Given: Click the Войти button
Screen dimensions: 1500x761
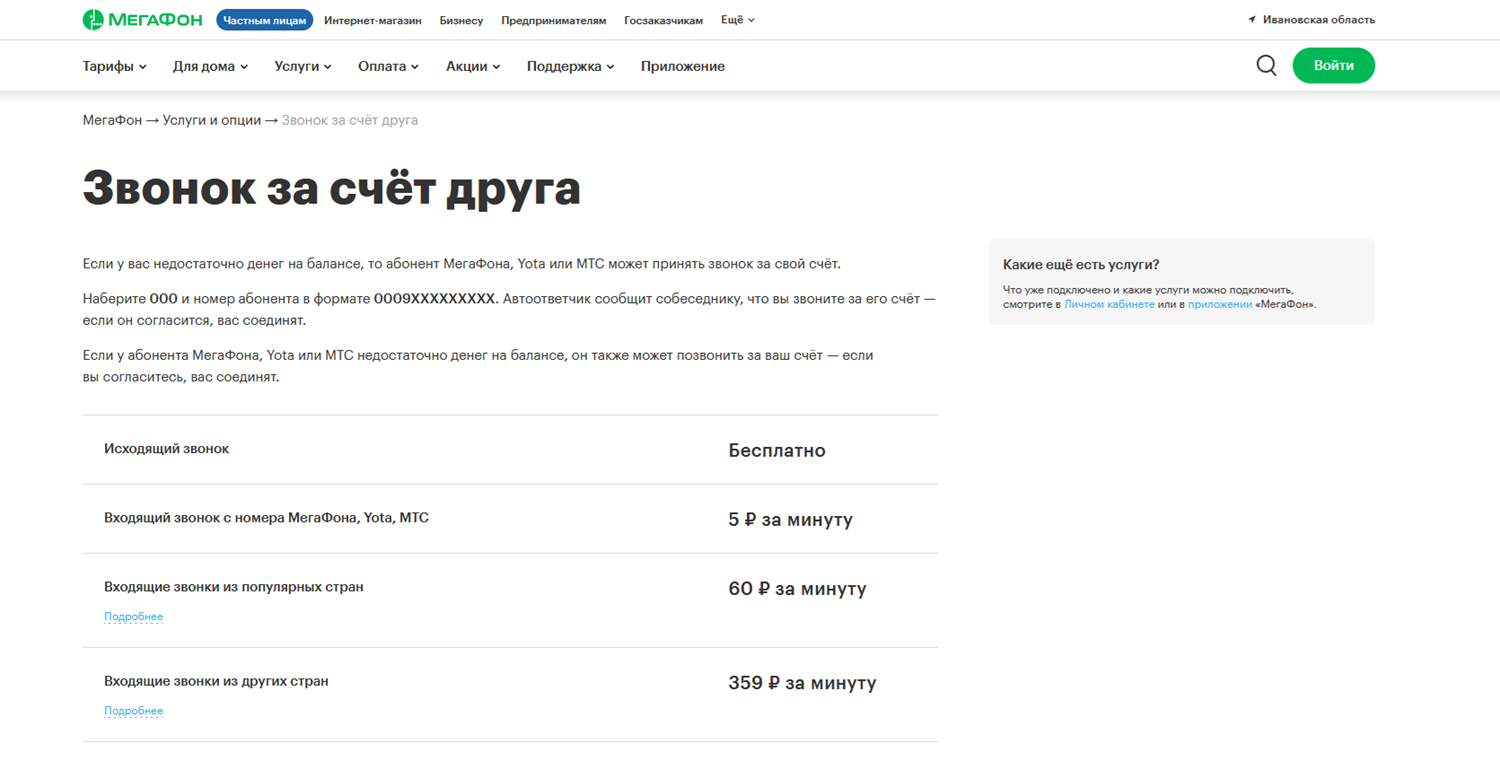Looking at the screenshot, I should tap(1333, 66).
